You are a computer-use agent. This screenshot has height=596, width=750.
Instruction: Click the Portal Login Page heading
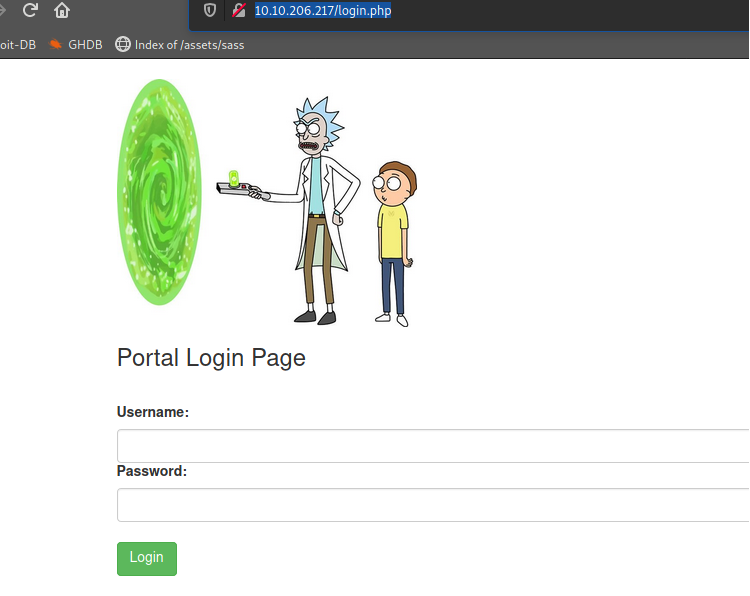click(211, 358)
